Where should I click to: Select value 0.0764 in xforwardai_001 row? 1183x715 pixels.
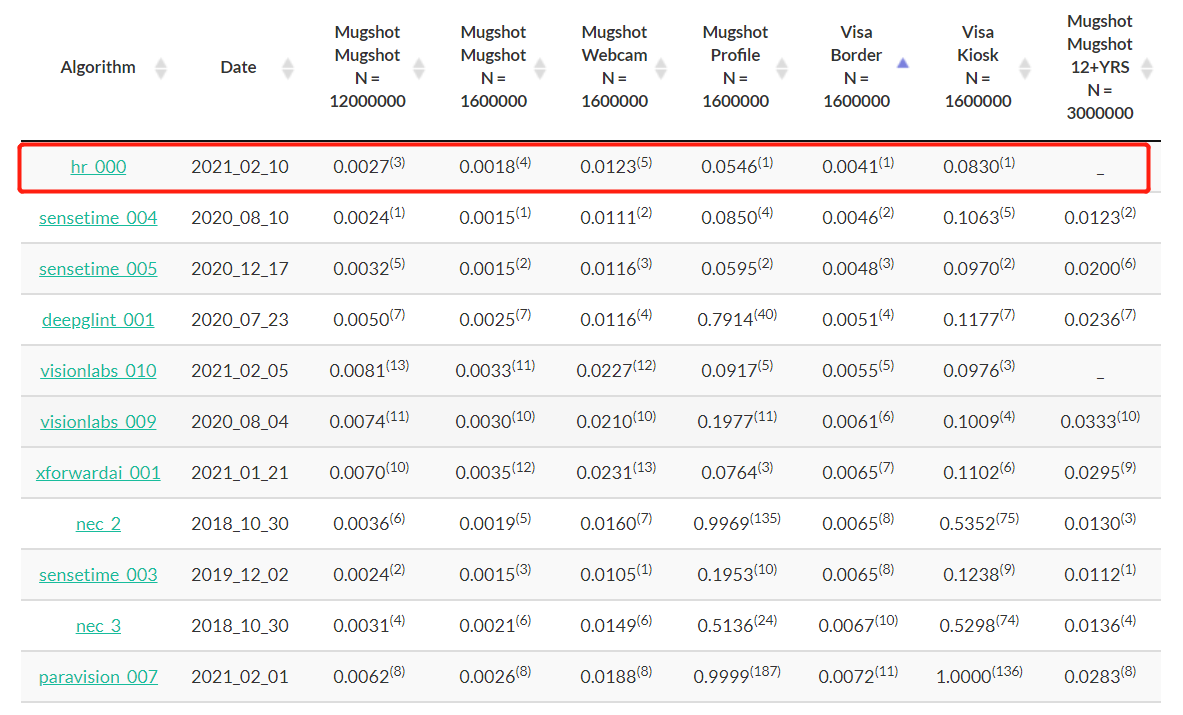pos(730,473)
